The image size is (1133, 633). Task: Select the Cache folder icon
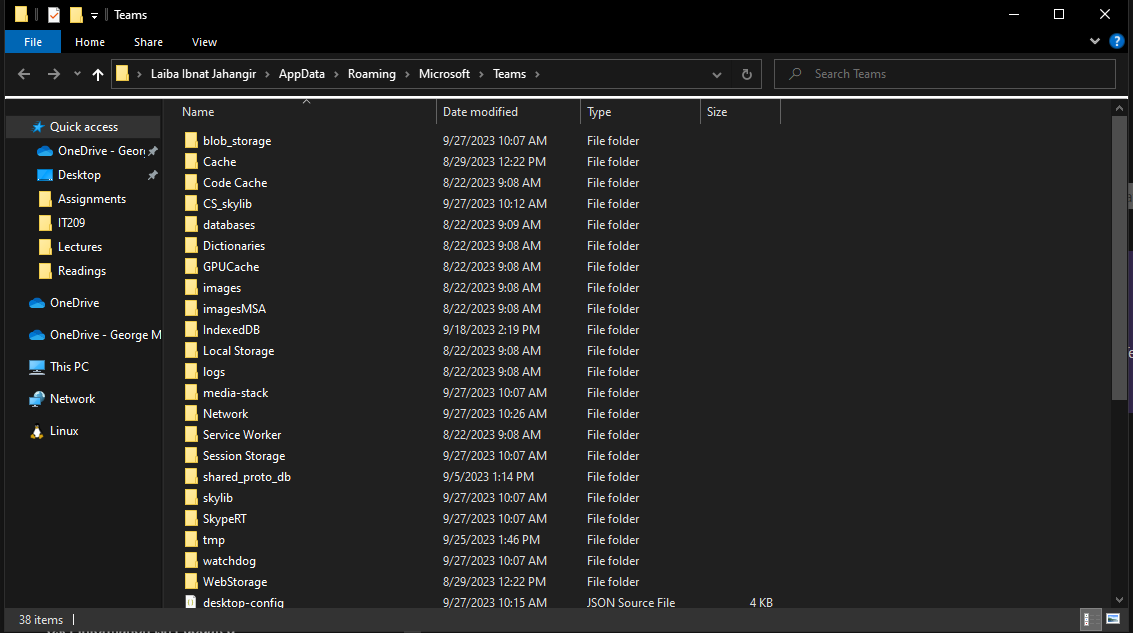pyautogui.click(x=191, y=161)
